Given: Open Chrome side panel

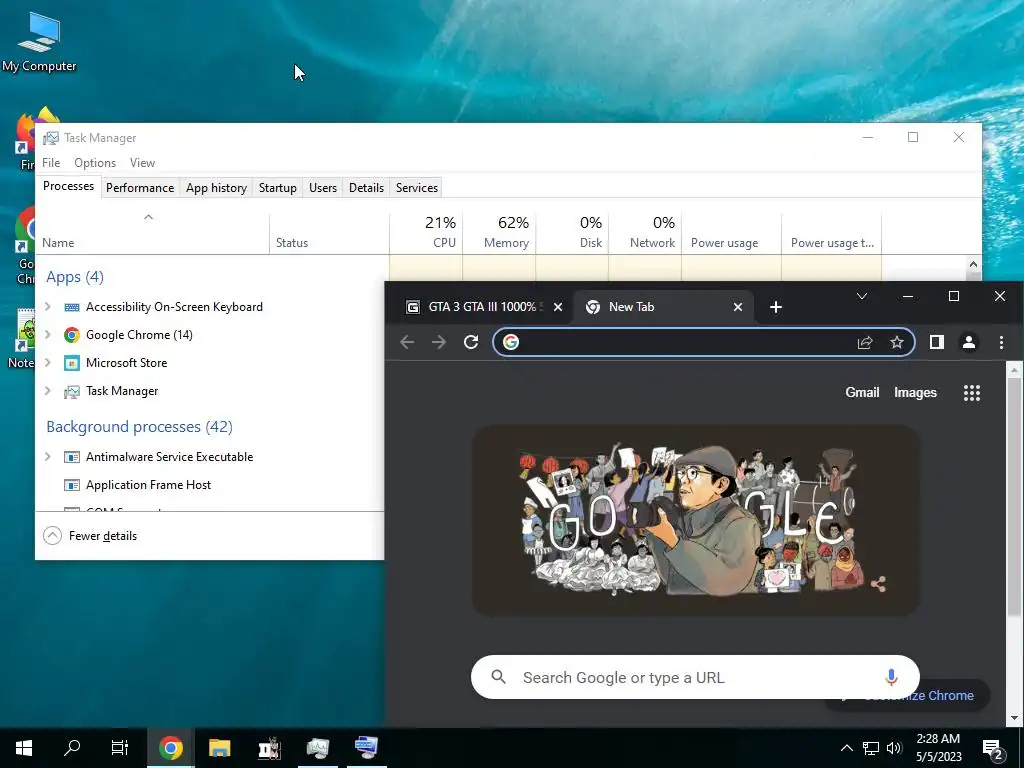Looking at the screenshot, I should pyautogui.click(x=936, y=342).
